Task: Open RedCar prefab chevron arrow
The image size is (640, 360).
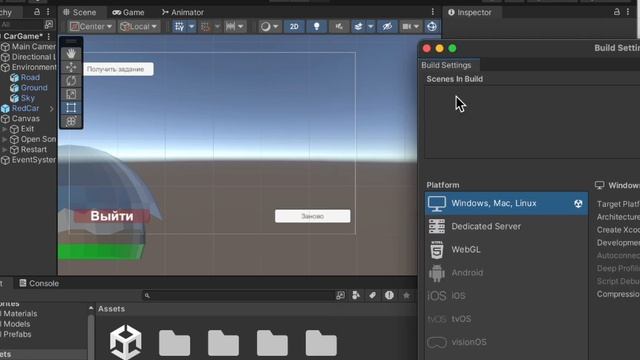Action: 51,109
